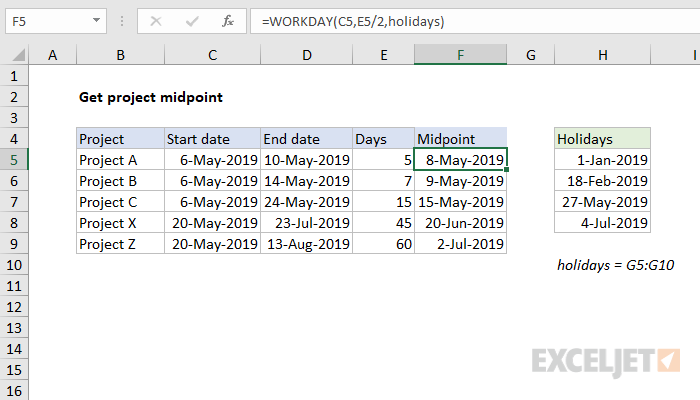The width and height of the screenshot is (700, 400).
Task: Click the Name Box showing F5
Action: 56,21
